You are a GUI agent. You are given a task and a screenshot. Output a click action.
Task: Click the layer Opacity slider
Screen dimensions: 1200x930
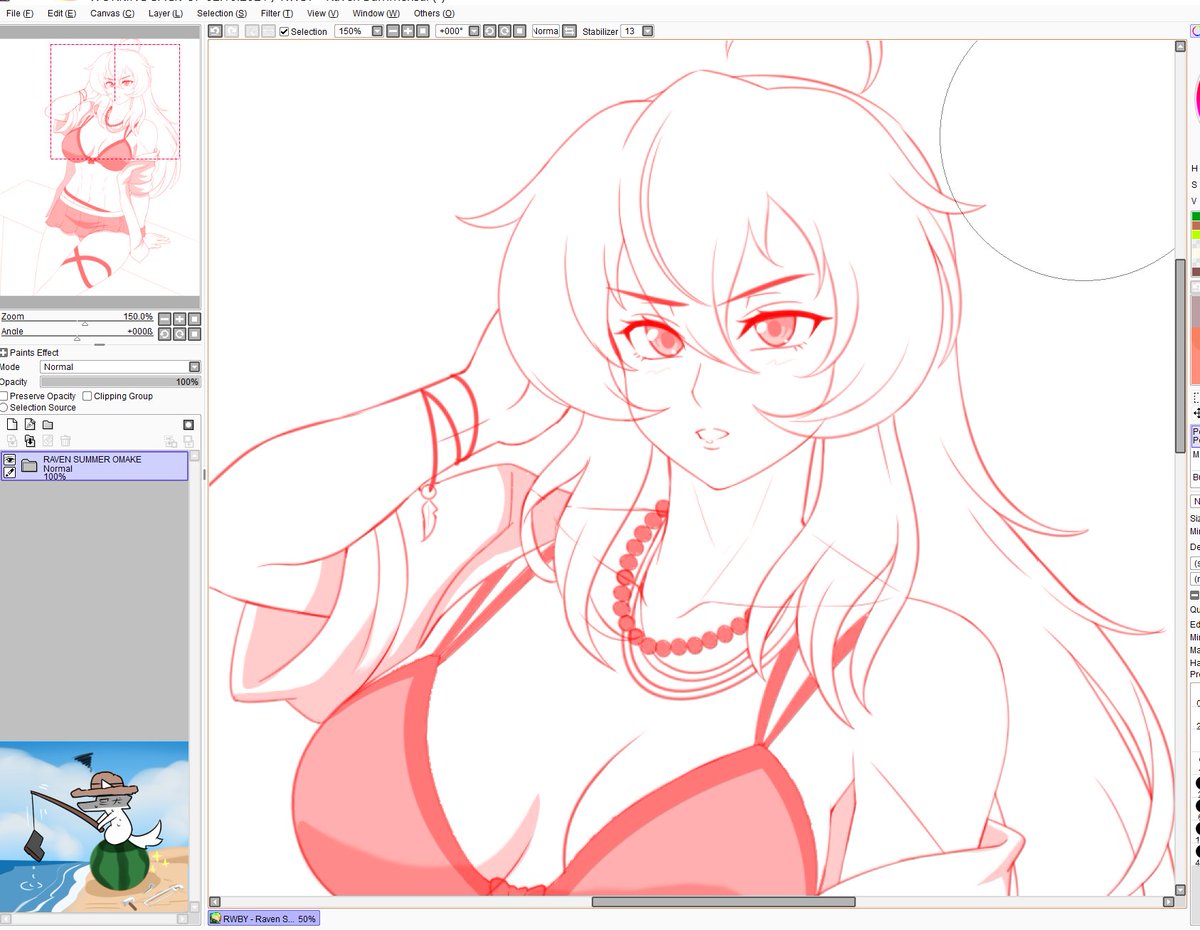click(120, 382)
